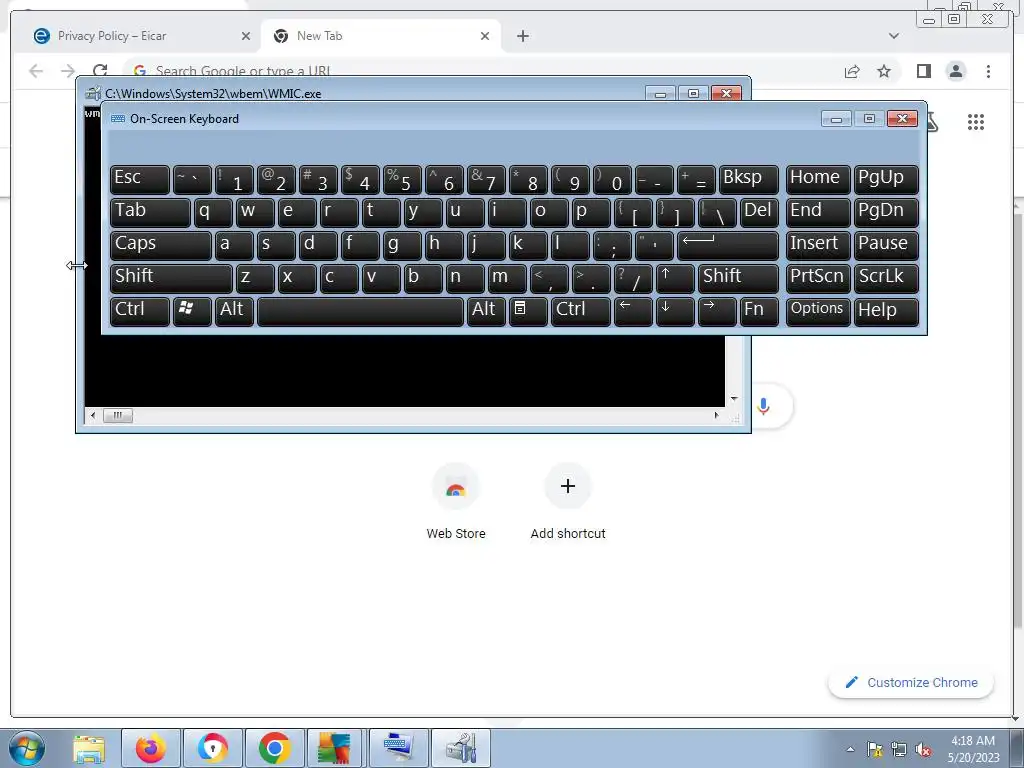Click the PgDn key
Viewport: 1024px width, 768px height.
(886, 212)
